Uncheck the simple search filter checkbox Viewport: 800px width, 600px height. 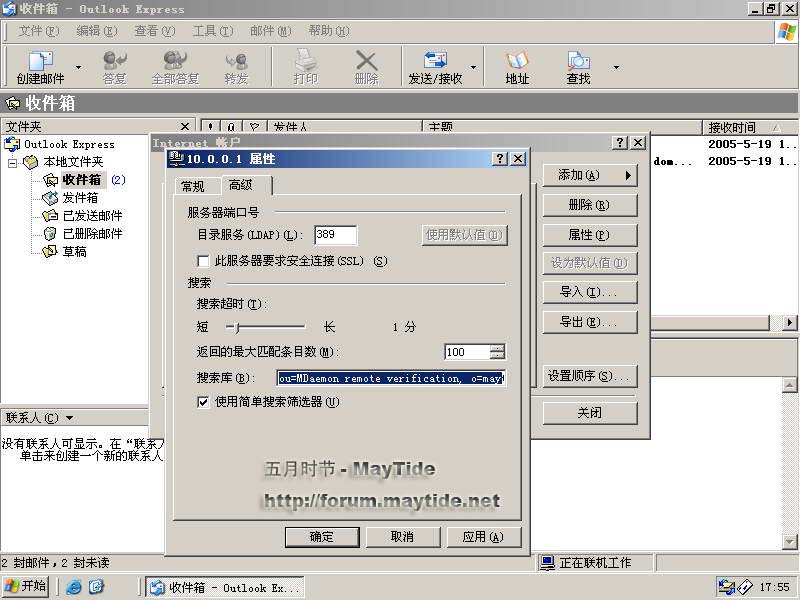pyautogui.click(x=204, y=402)
